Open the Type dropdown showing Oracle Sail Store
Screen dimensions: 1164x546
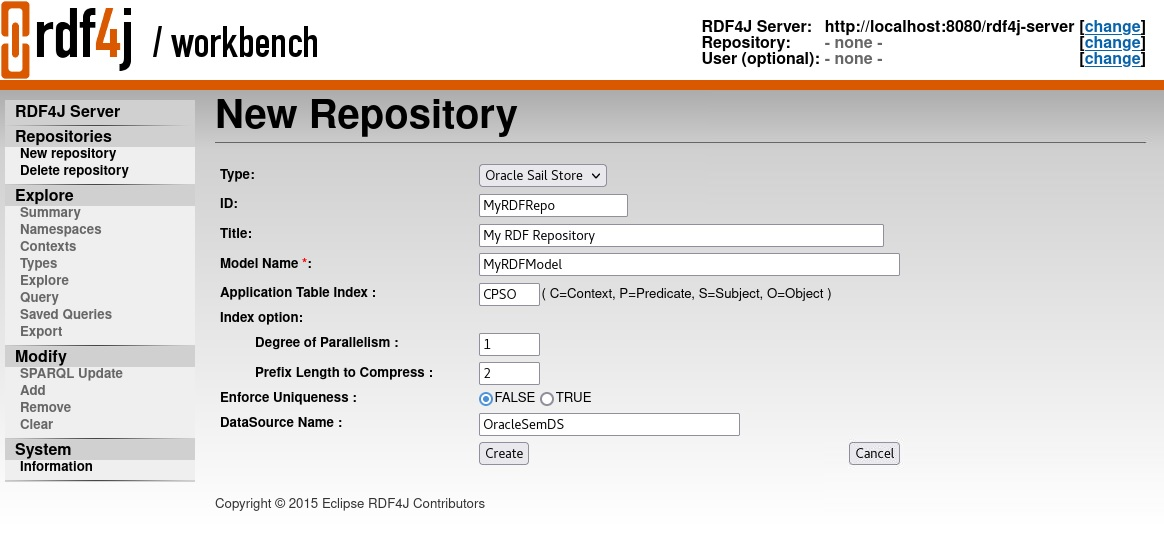pyautogui.click(x=543, y=176)
